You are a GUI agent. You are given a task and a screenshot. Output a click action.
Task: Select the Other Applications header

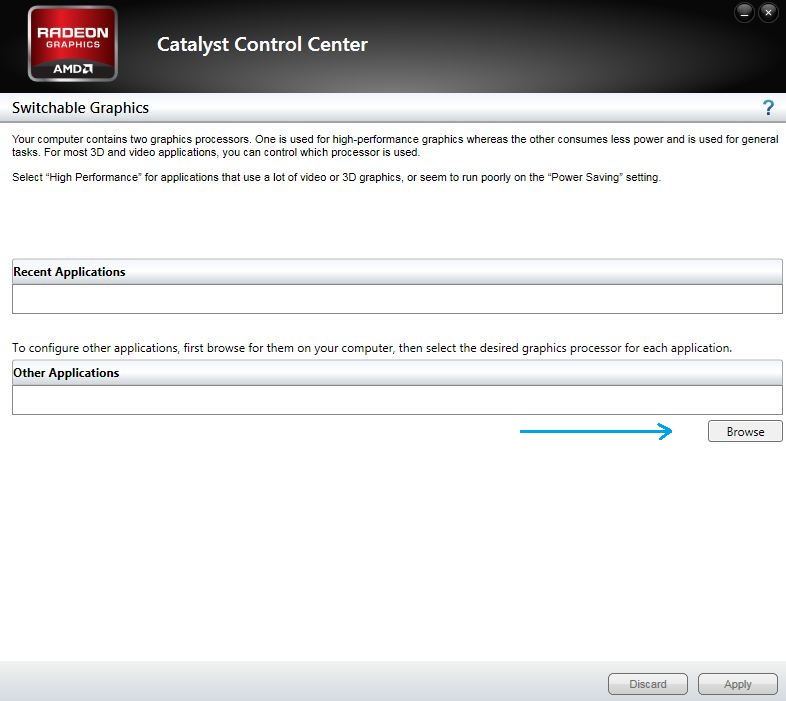click(397, 373)
